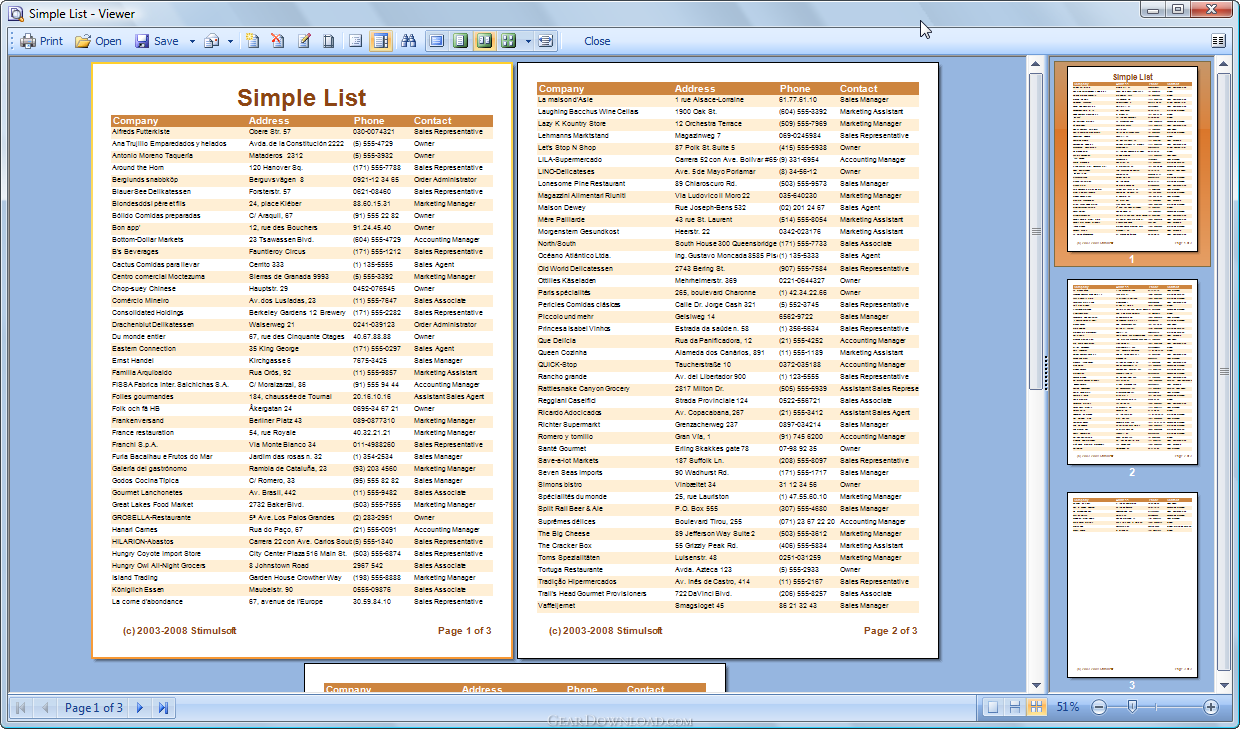
Task: Click 'Trail's Head Gourmet Provisioners' entry
Action: [592, 593]
